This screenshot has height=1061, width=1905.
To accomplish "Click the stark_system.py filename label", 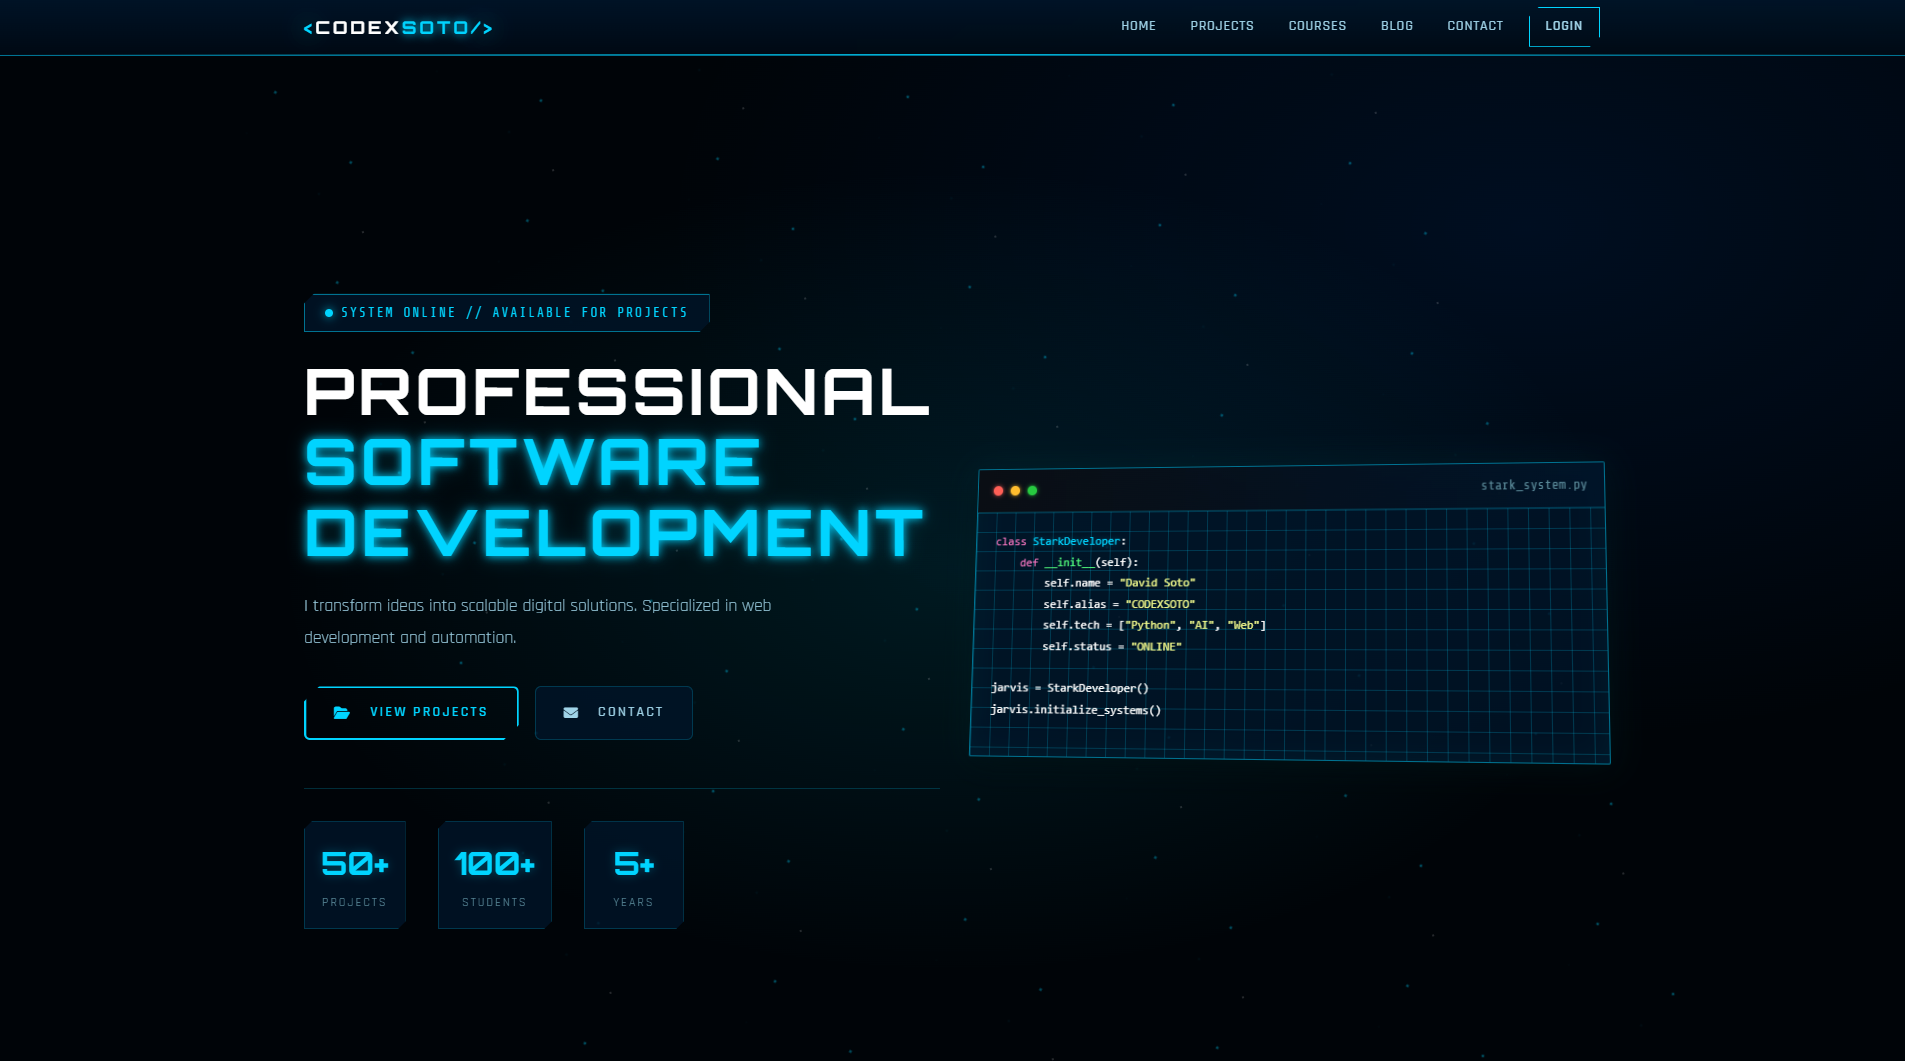I will coord(1533,485).
